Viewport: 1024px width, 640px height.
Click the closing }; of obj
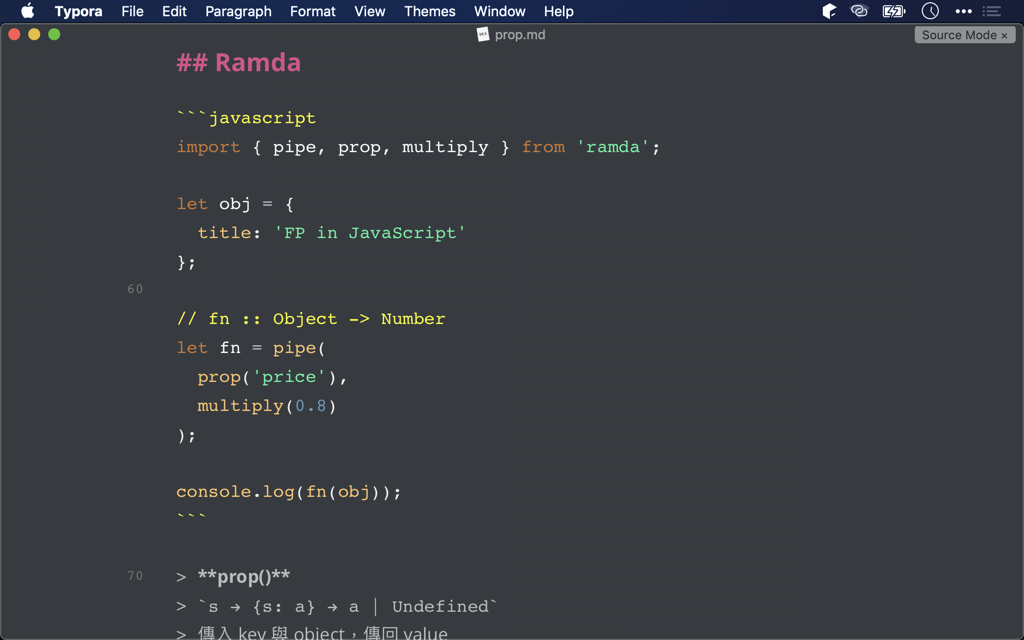click(x=186, y=262)
